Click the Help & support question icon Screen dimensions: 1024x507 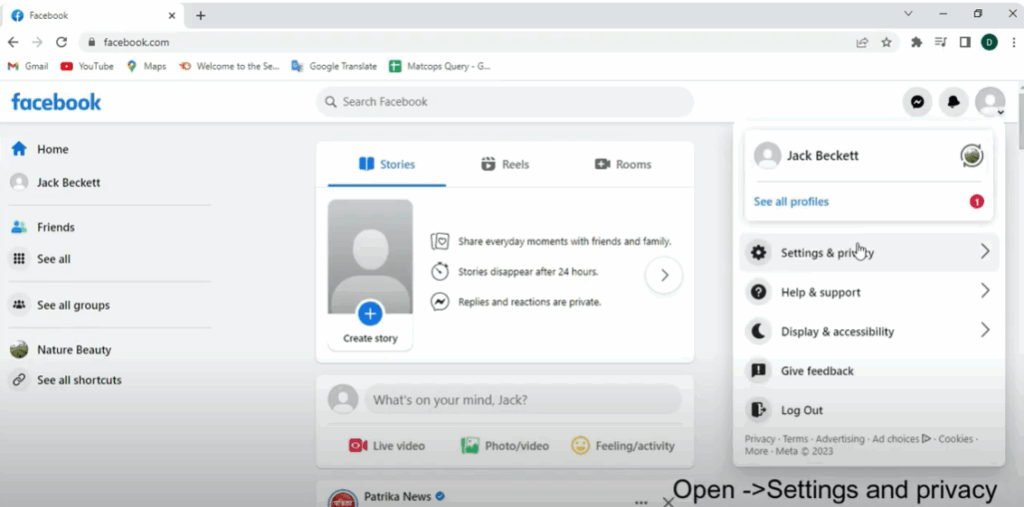pos(758,292)
